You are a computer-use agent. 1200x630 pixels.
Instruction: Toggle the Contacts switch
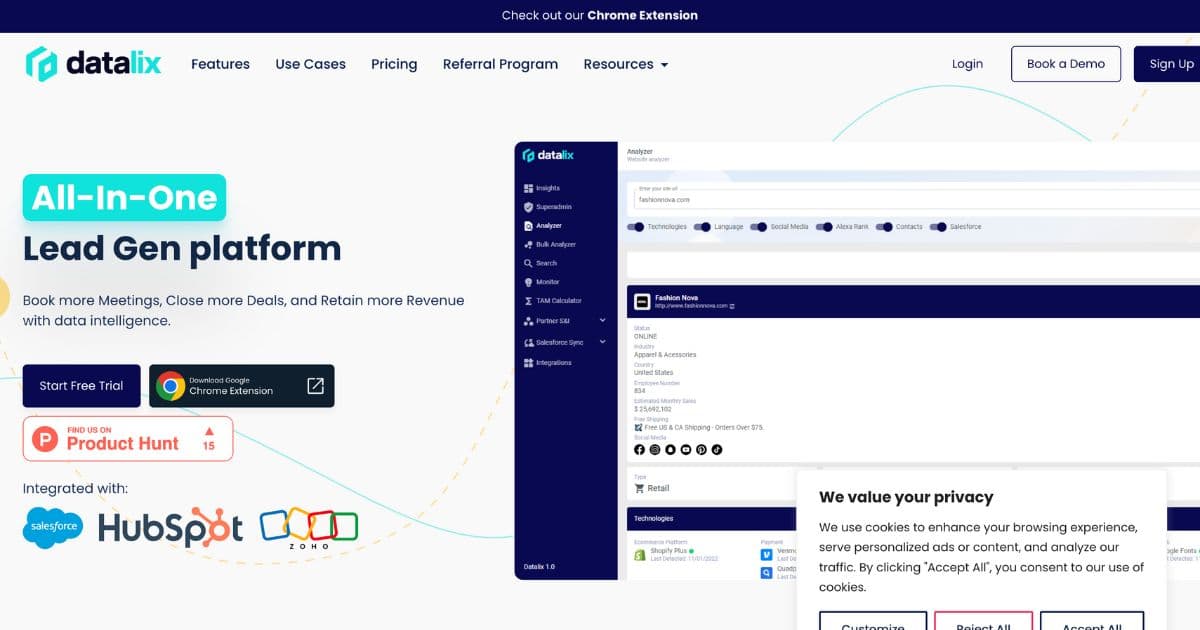click(x=884, y=227)
